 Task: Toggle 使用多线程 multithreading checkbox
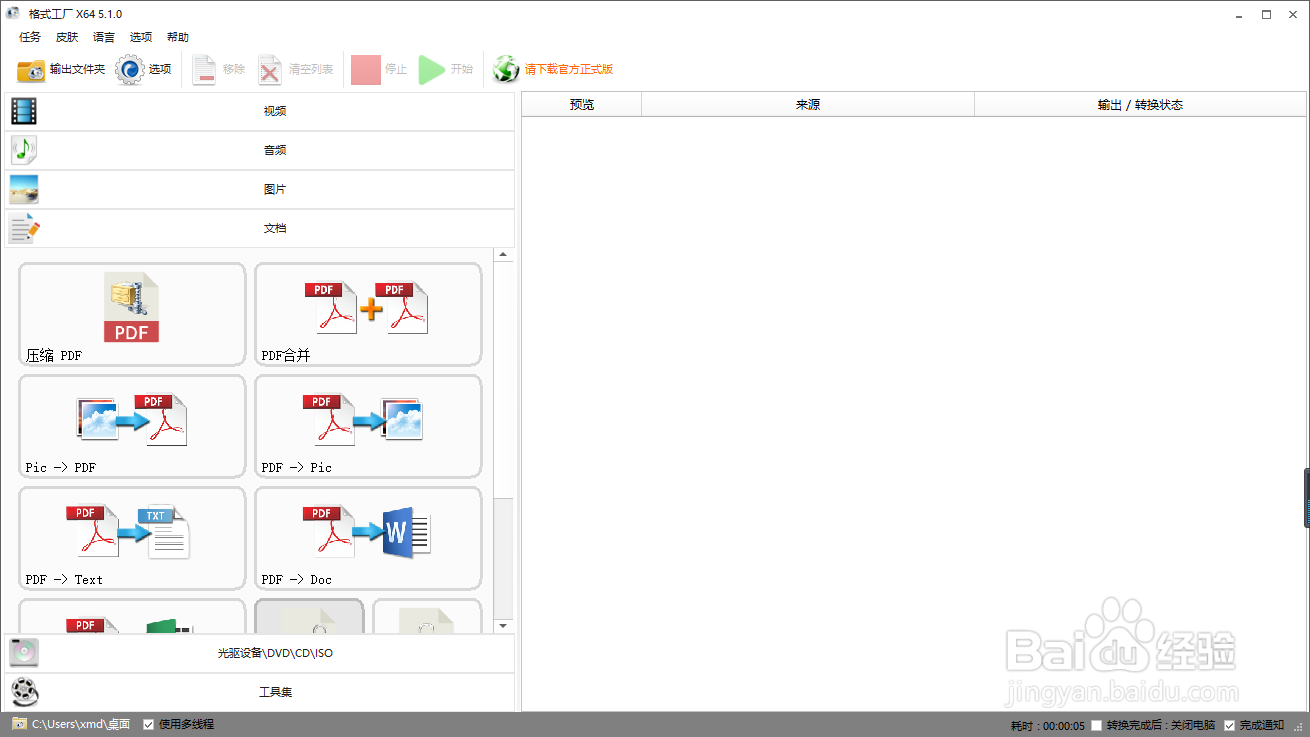click(x=149, y=724)
